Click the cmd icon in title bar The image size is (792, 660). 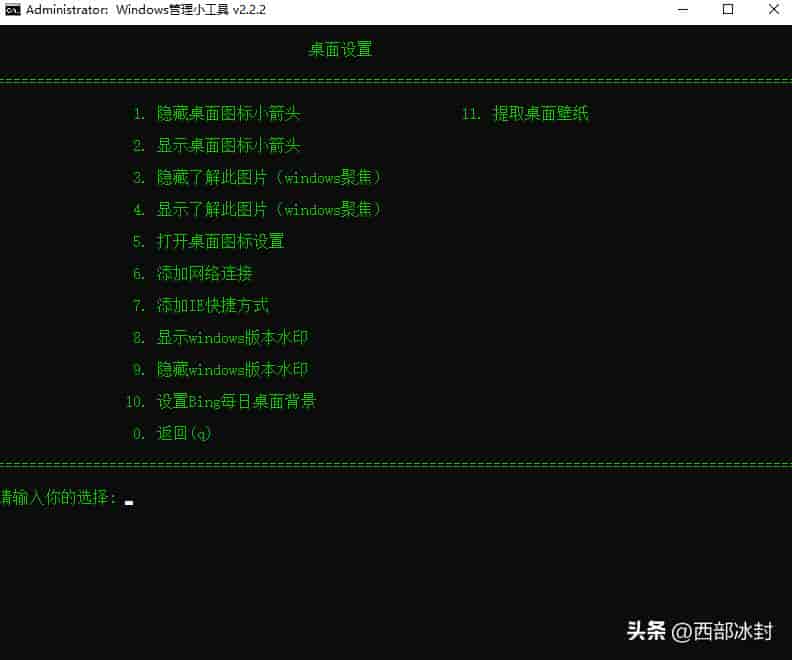pos(13,10)
